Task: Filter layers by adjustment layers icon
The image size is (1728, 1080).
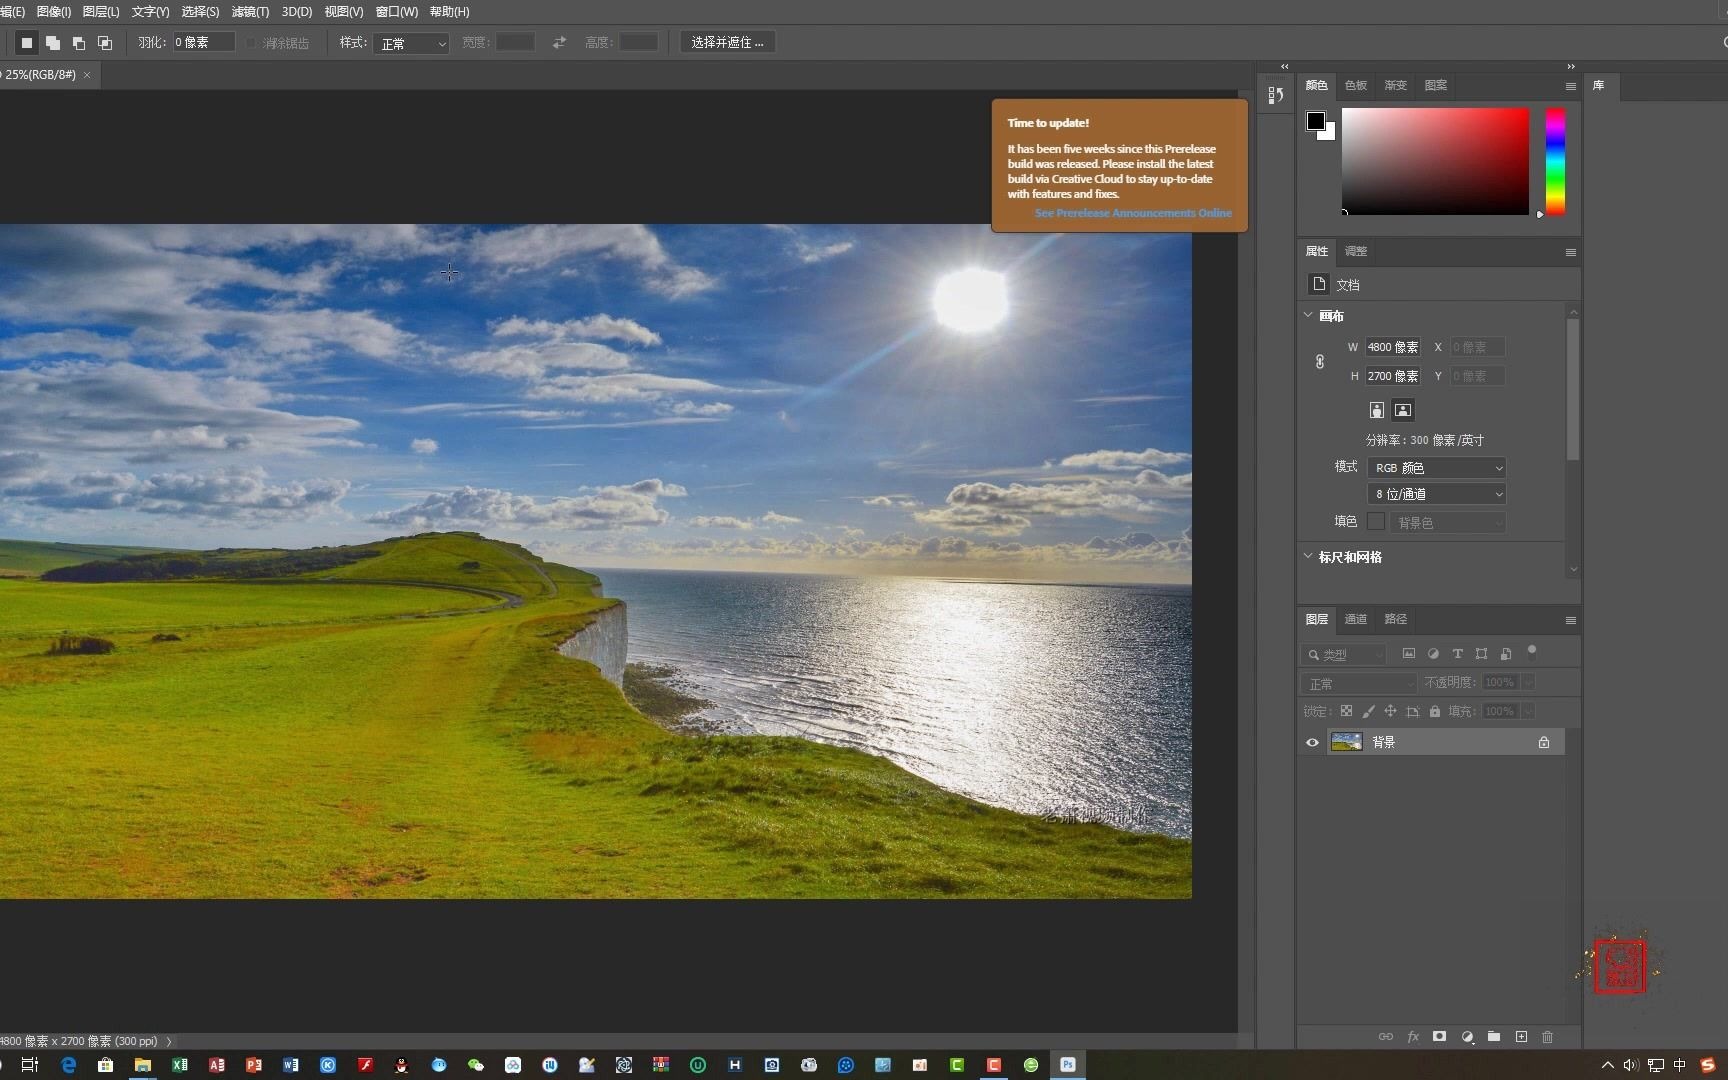Action: coord(1433,654)
